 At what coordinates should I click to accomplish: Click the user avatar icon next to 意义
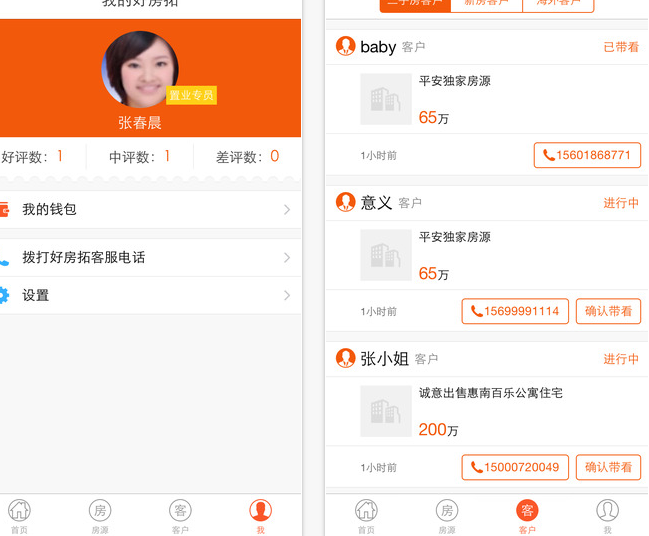346,202
